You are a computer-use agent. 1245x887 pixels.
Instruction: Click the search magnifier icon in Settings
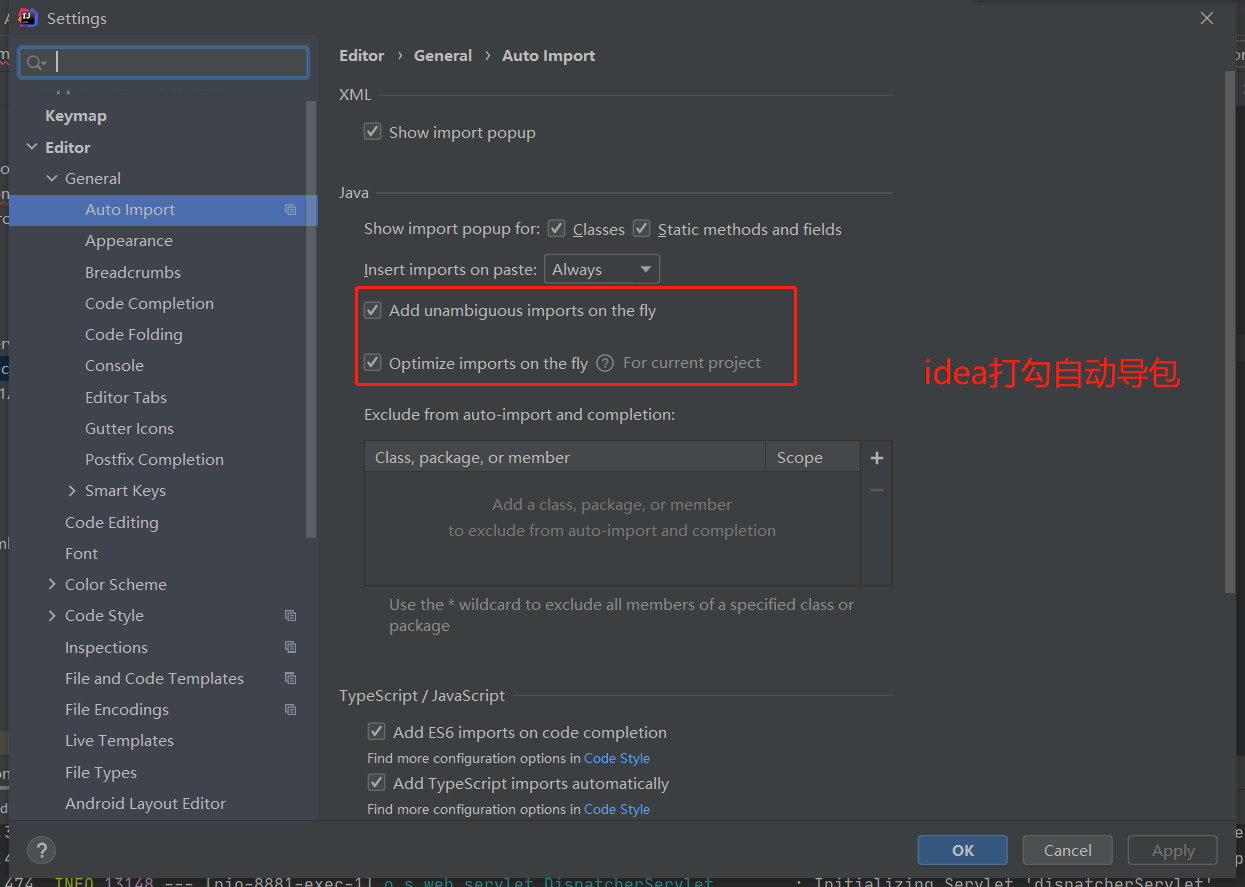(x=36, y=63)
